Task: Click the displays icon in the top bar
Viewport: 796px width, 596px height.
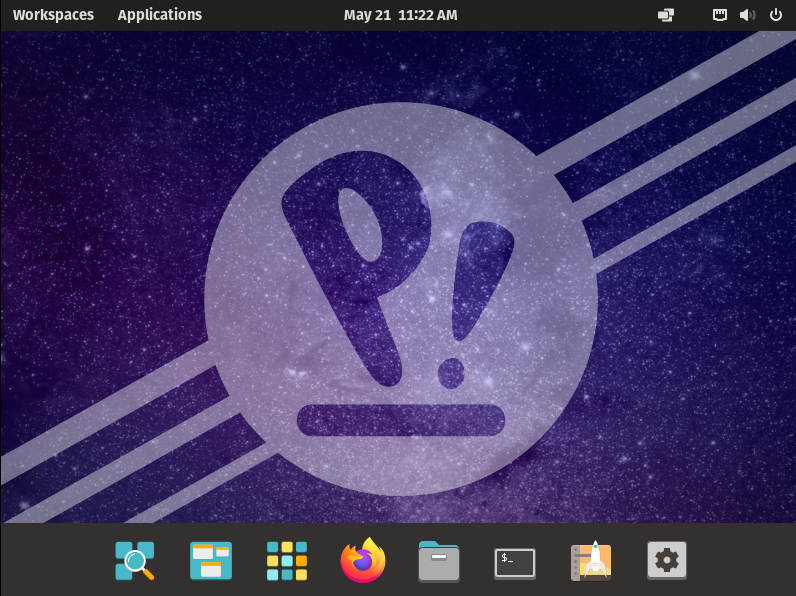Action: (666, 15)
